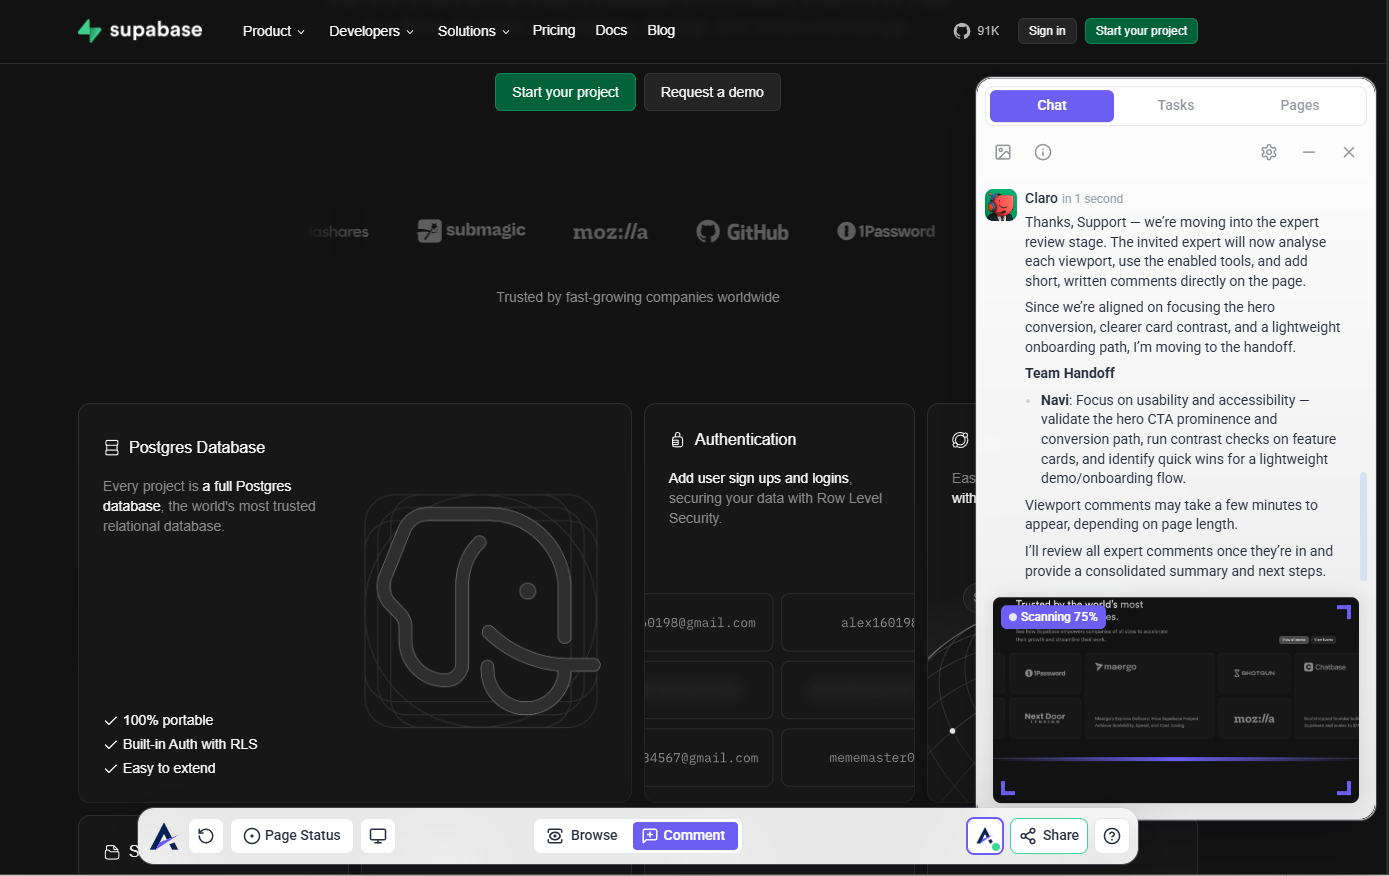
Task: Switch to Browse mode
Action: pyautogui.click(x=583, y=836)
